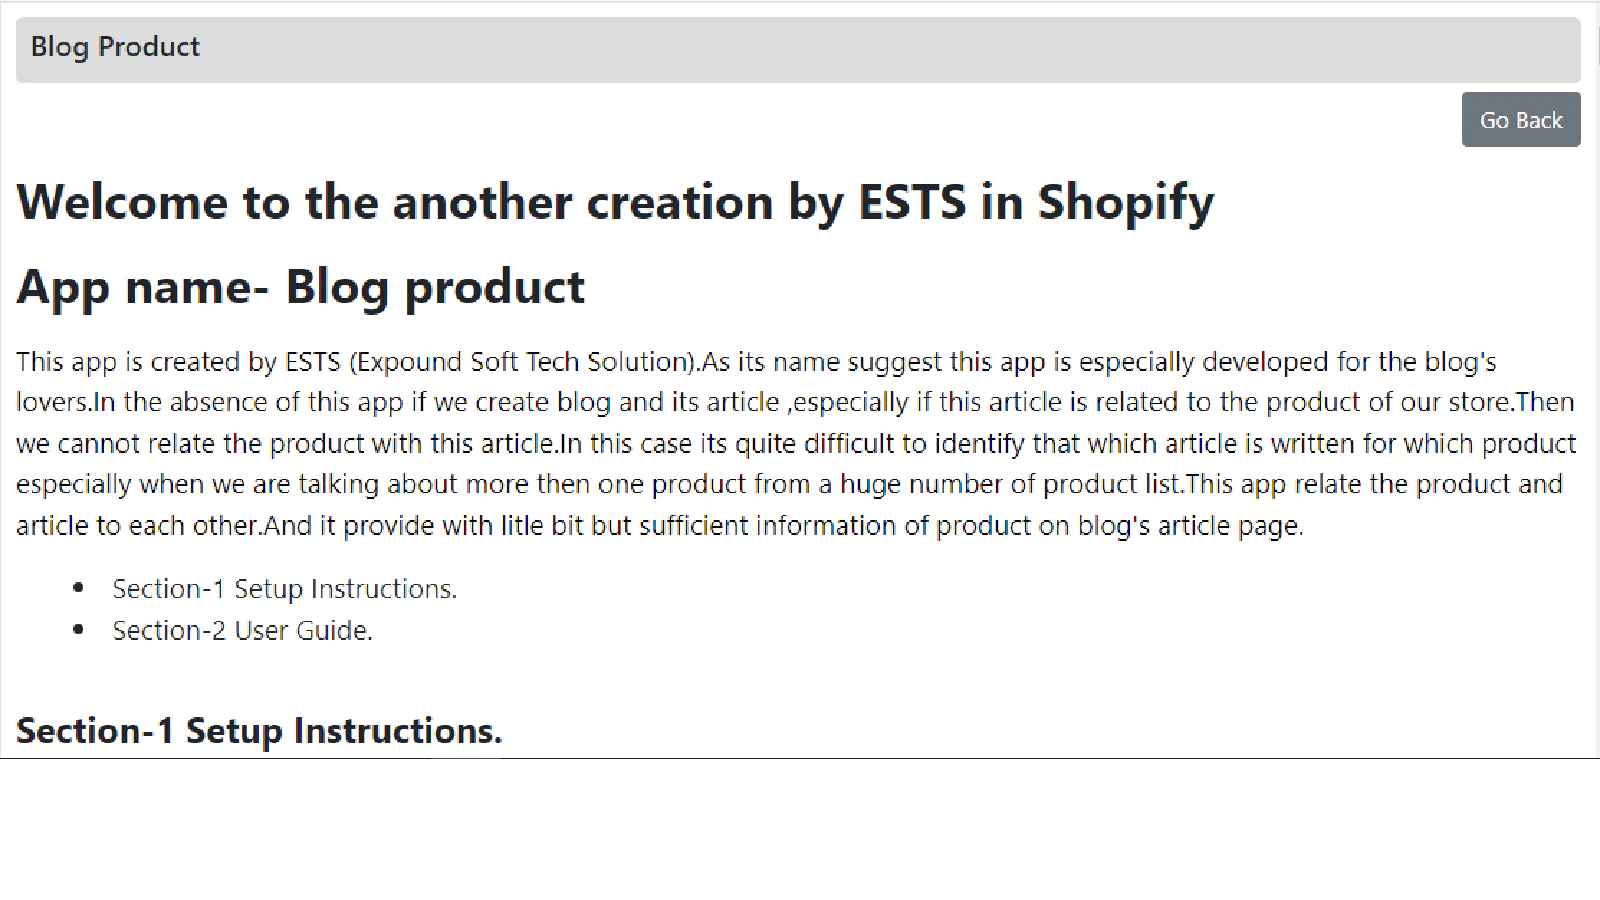Click the Blog Product title bar text
Viewport: 1600px width, 900px height.
(115, 47)
